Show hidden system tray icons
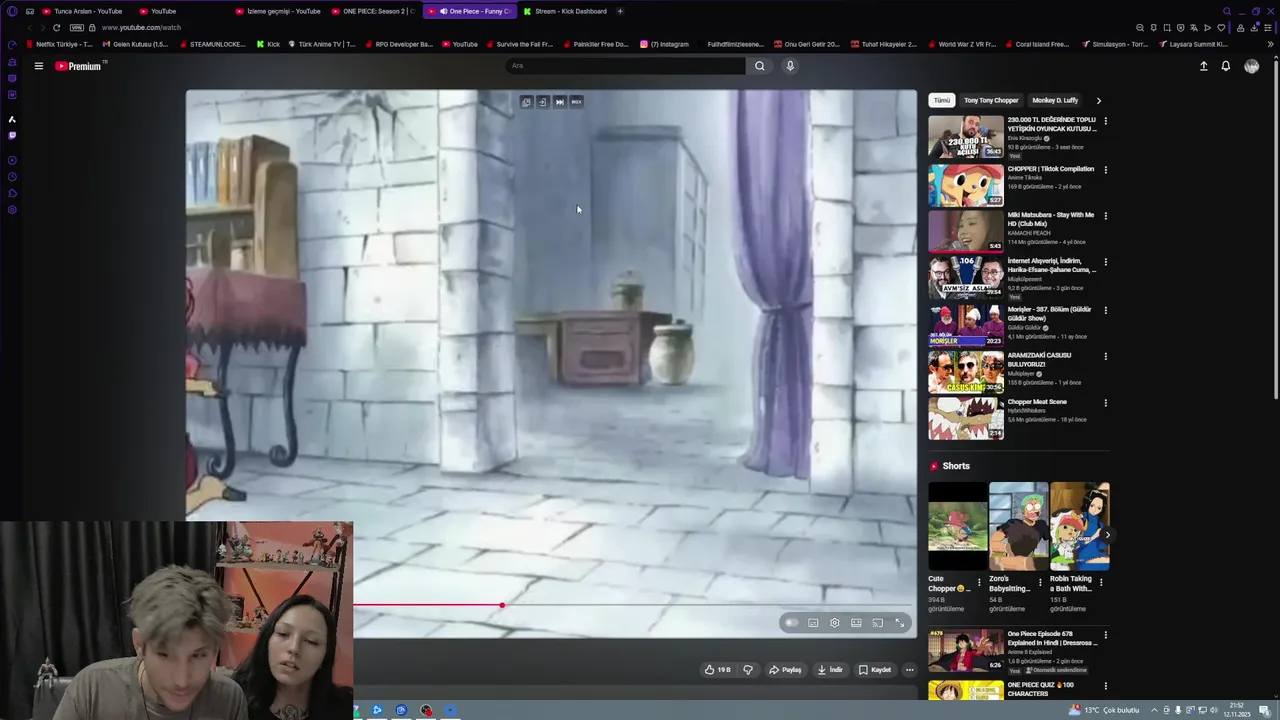 tap(1153, 710)
